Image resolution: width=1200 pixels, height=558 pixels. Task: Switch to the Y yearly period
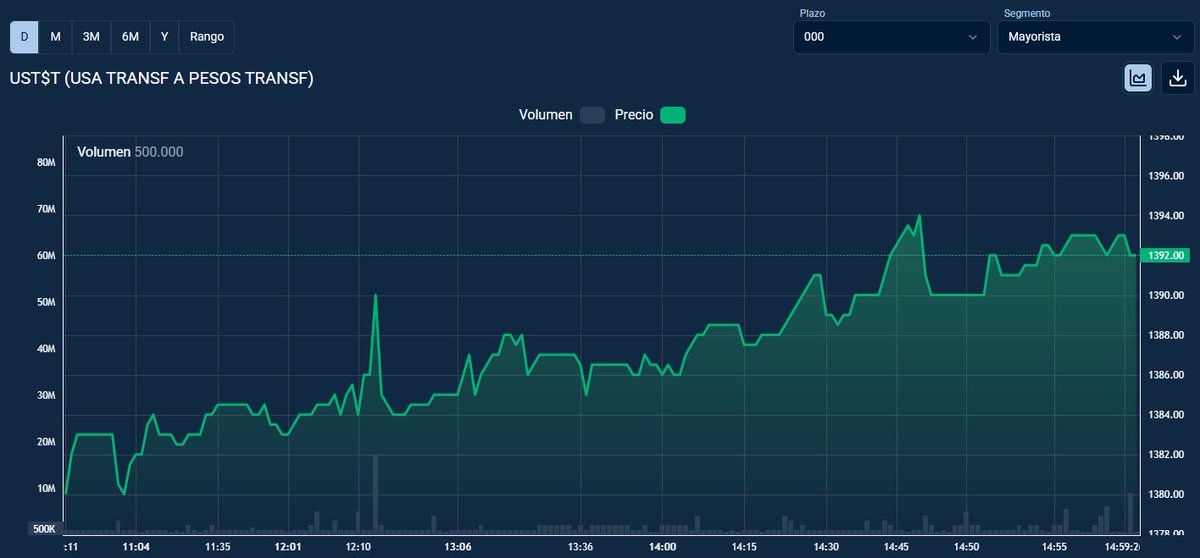pyautogui.click(x=164, y=37)
